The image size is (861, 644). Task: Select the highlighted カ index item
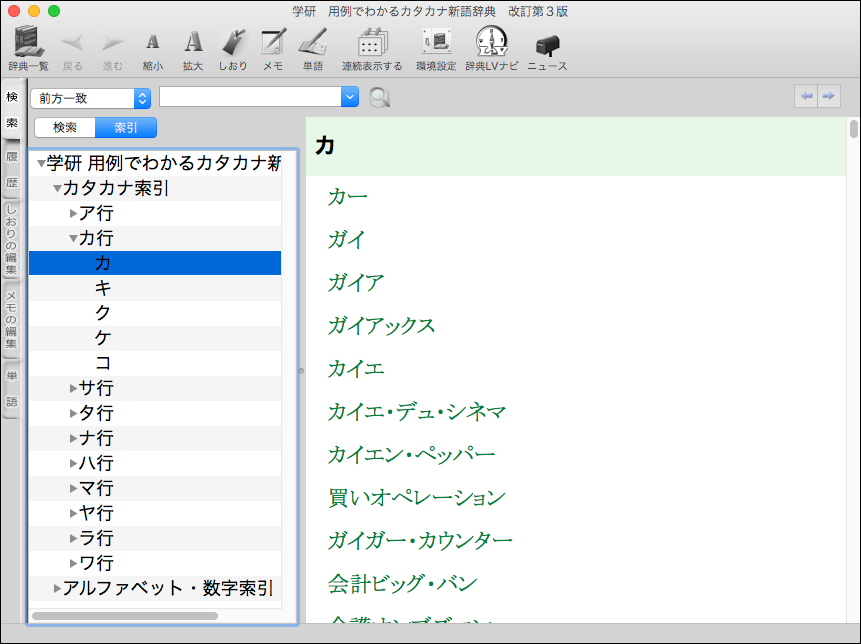(x=155, y=263)
